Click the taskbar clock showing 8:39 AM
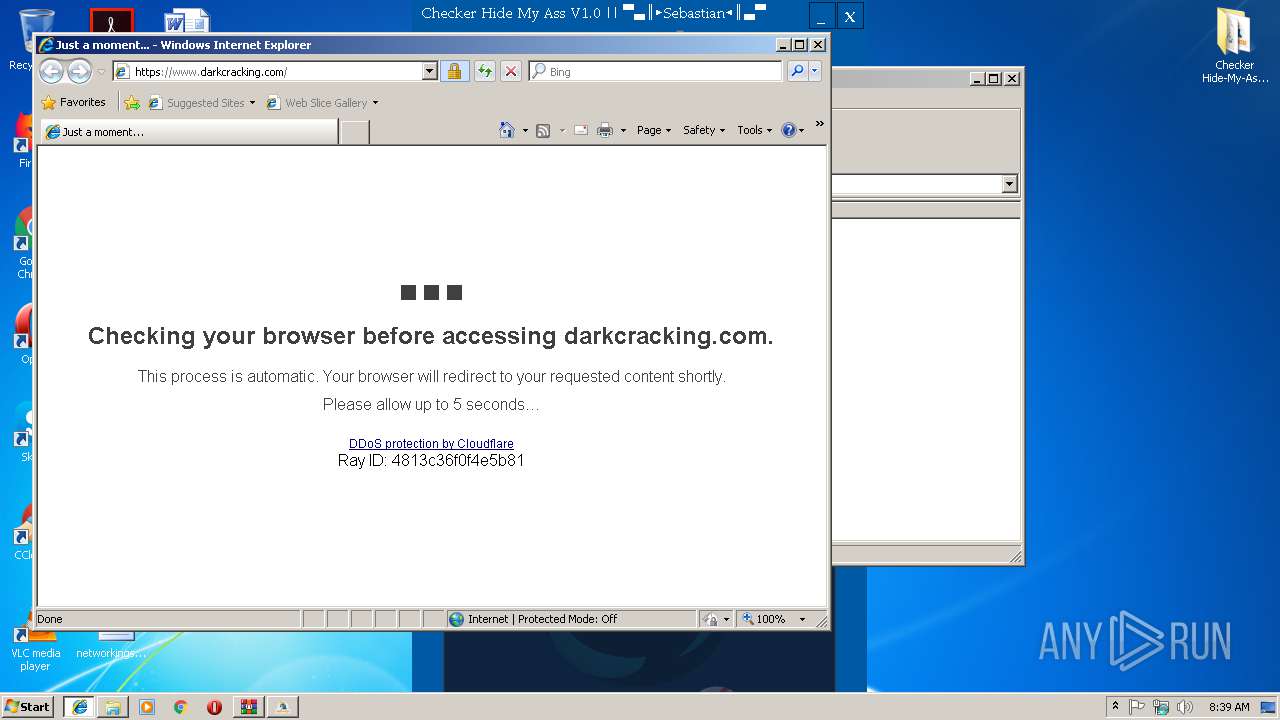 [1229, 707]
